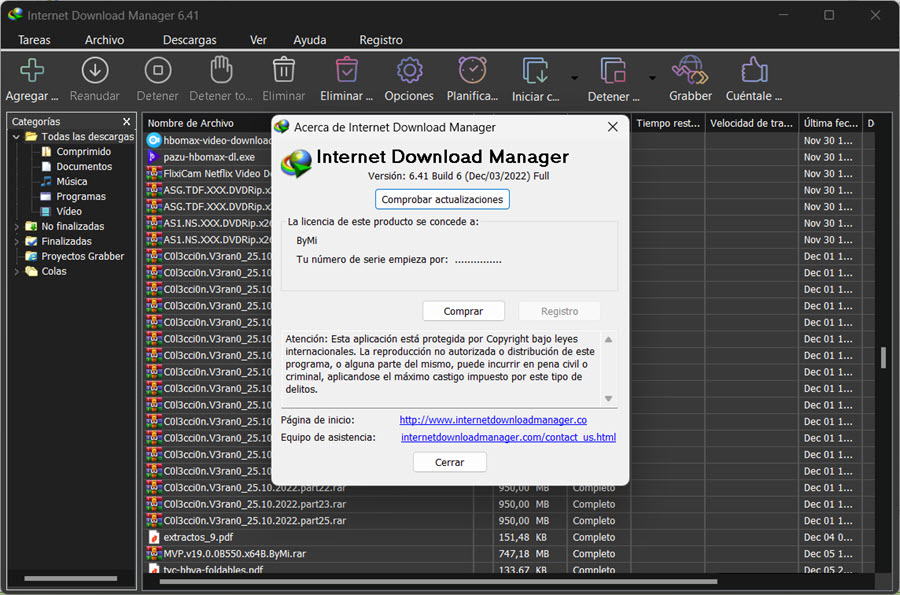The width and height of the screenshot is (900, 595).
Task: Expand the No finalizadas category
Action: 16,227
